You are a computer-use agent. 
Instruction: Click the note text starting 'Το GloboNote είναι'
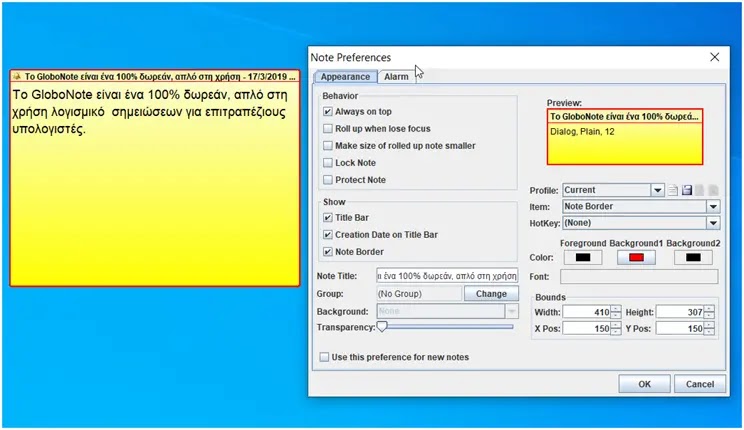click(150, 112)
